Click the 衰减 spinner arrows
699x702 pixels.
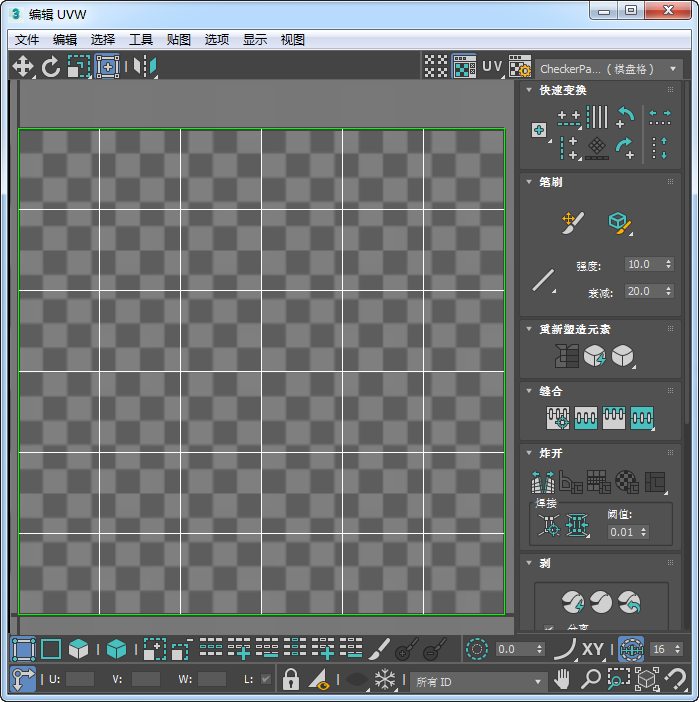point(668,291)
